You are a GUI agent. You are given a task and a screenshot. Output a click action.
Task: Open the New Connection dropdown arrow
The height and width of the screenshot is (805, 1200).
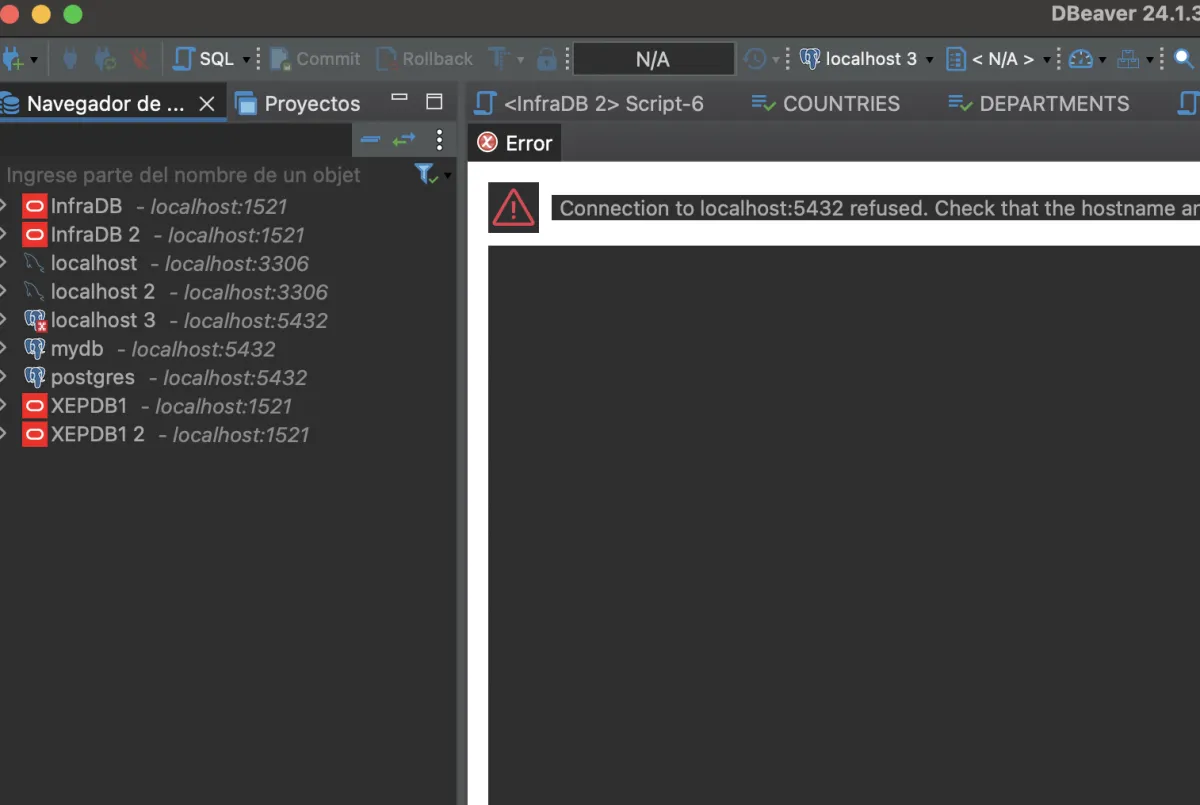[x=34, y=60]
